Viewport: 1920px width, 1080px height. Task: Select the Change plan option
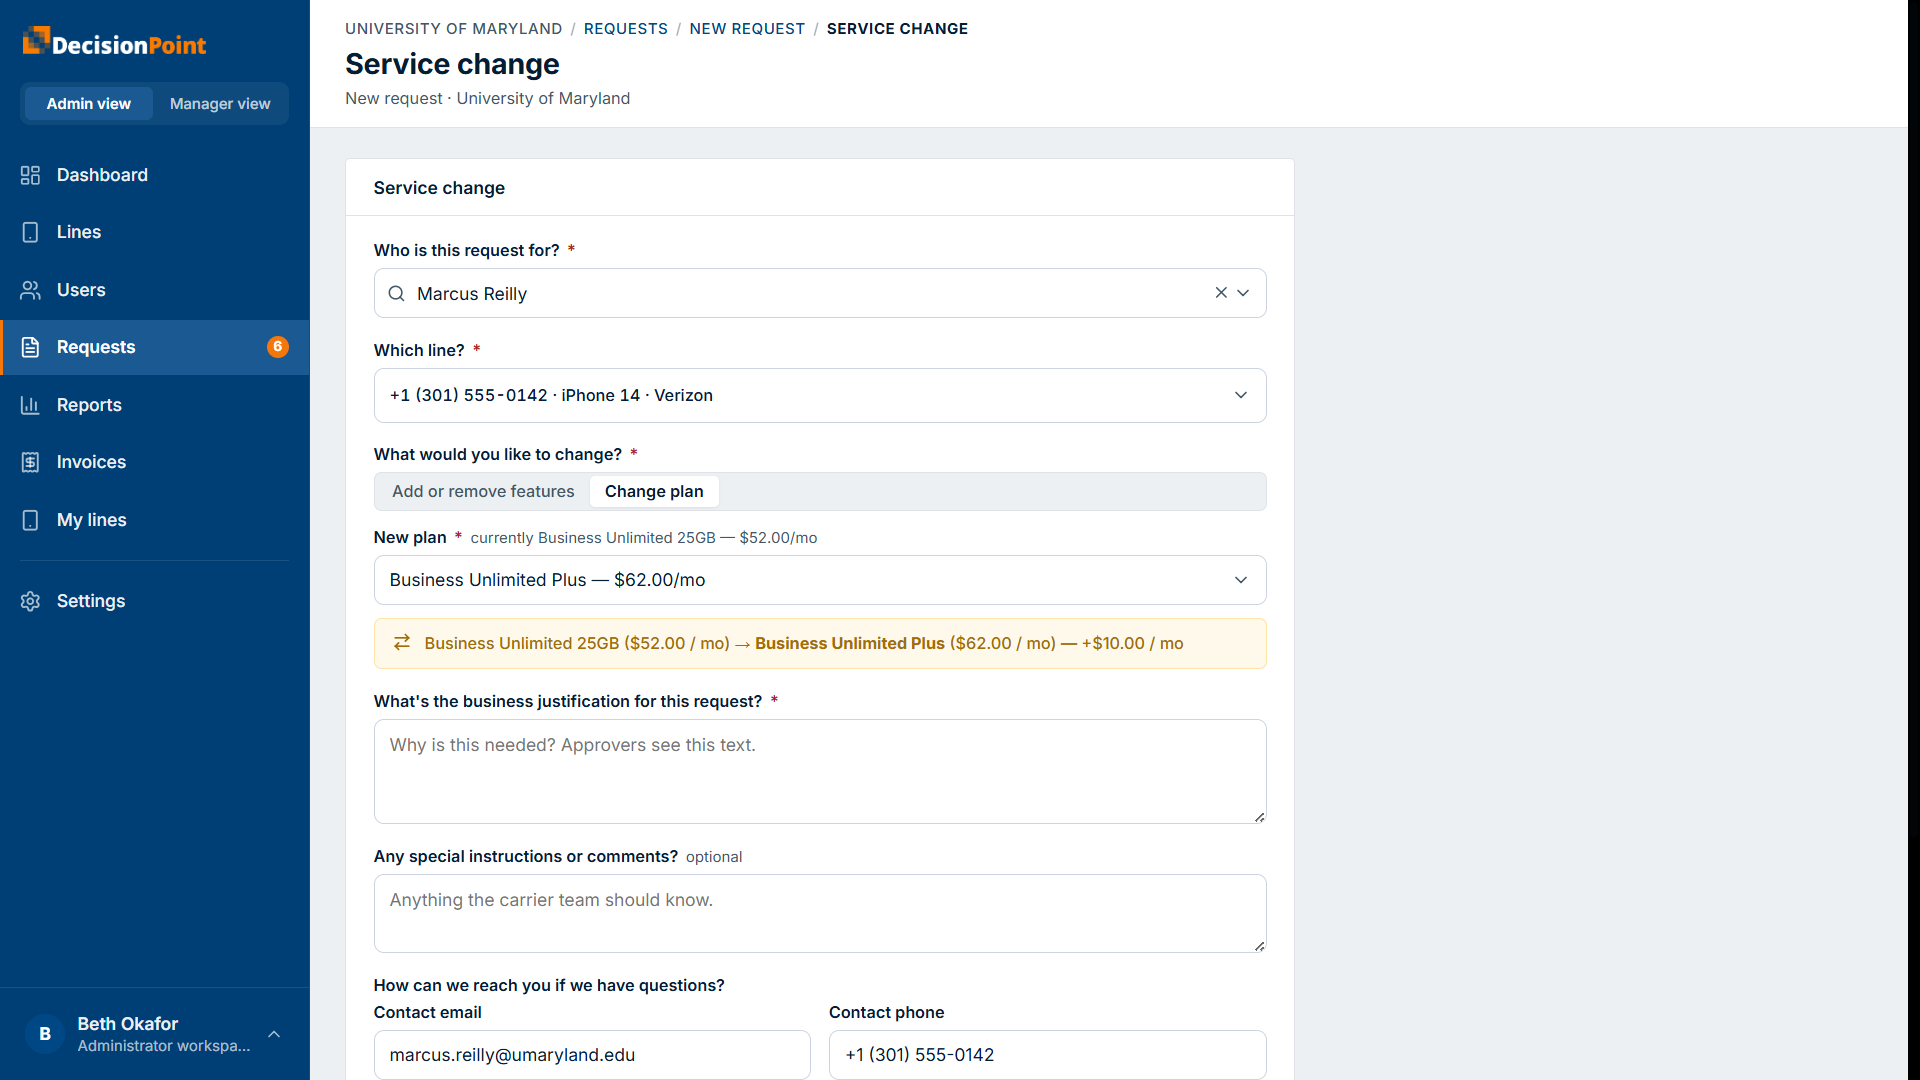tap(654, 491)
